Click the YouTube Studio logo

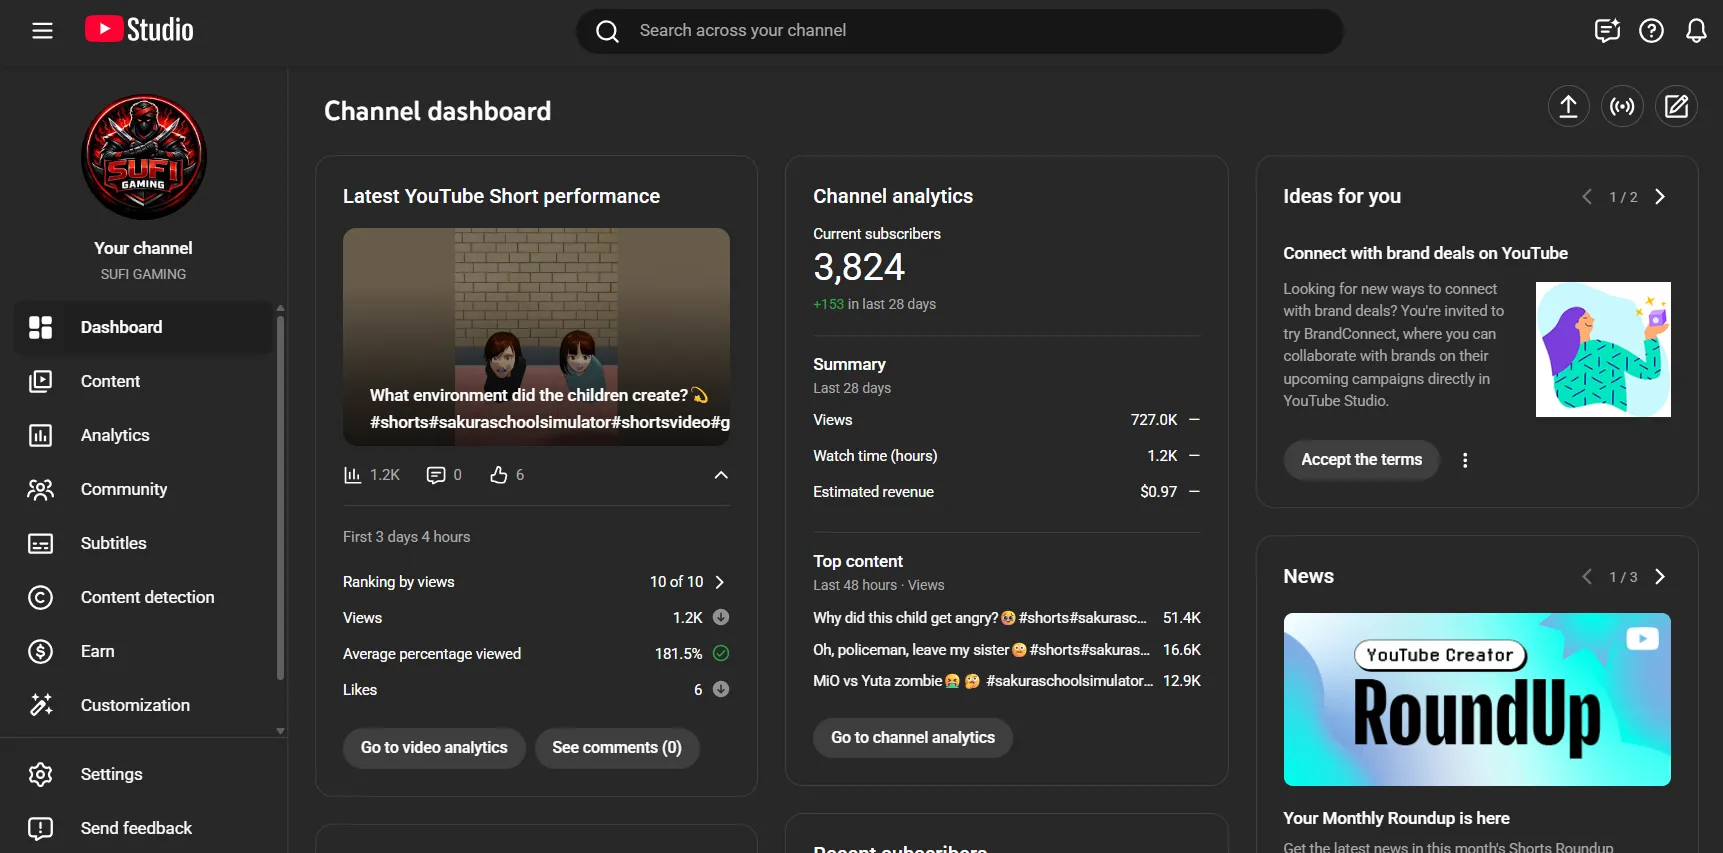(x=139, y=30)
